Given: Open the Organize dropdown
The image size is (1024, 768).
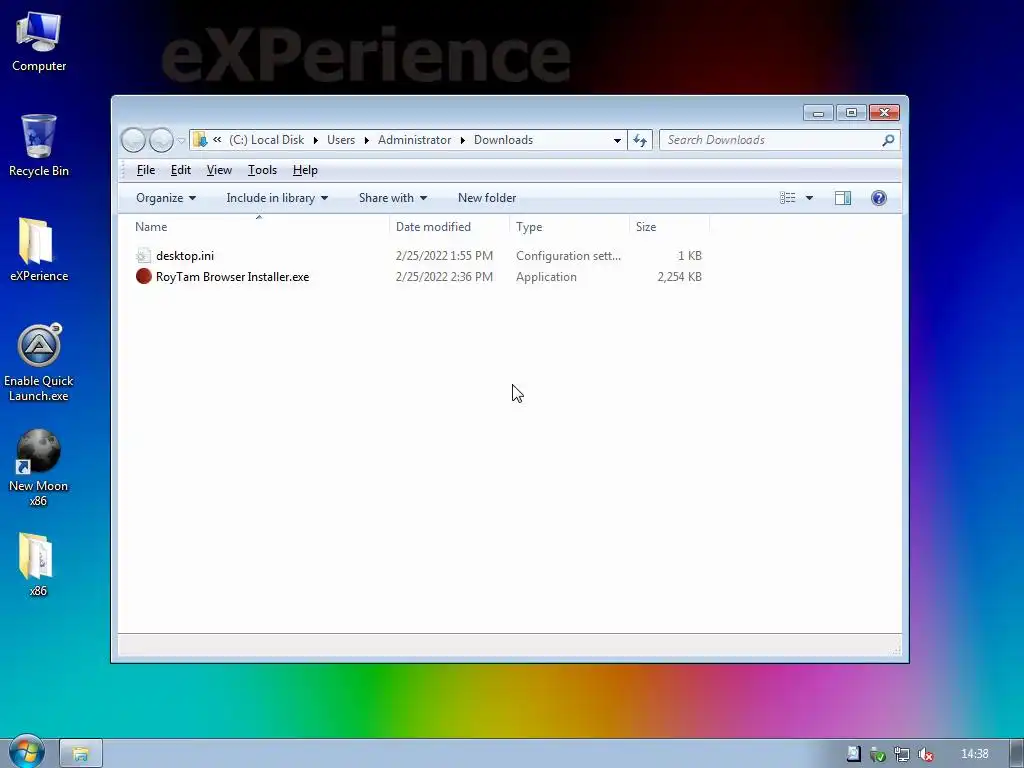Looking at the screenshot, I should tap(166, 198).
